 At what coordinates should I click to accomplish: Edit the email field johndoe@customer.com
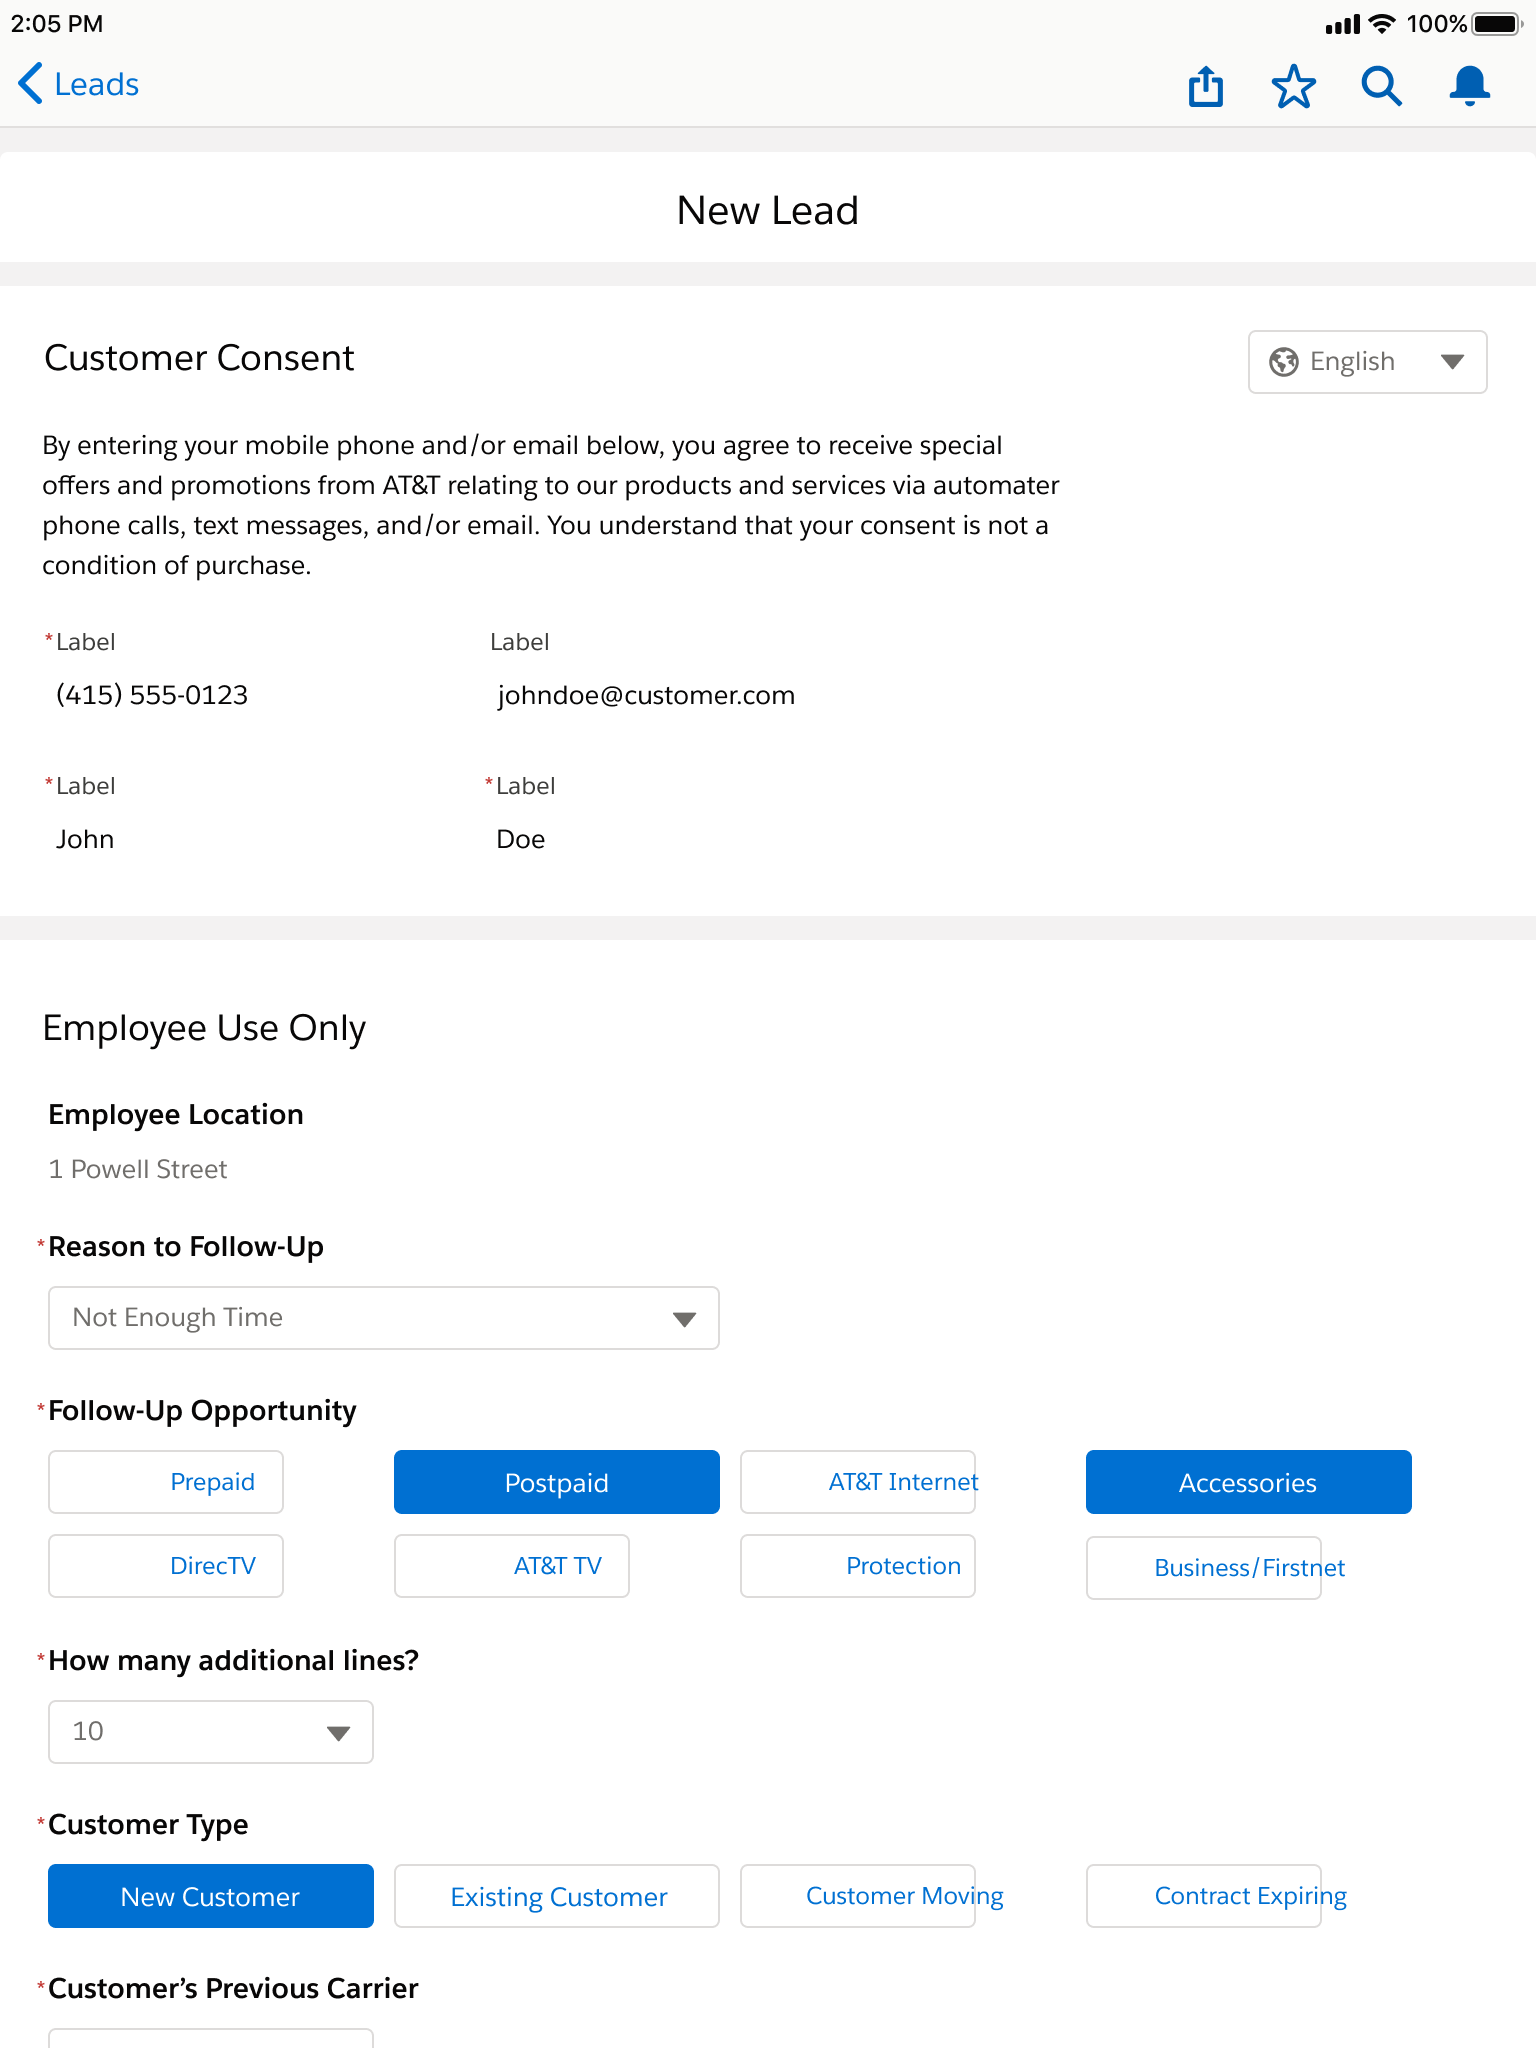646,695
